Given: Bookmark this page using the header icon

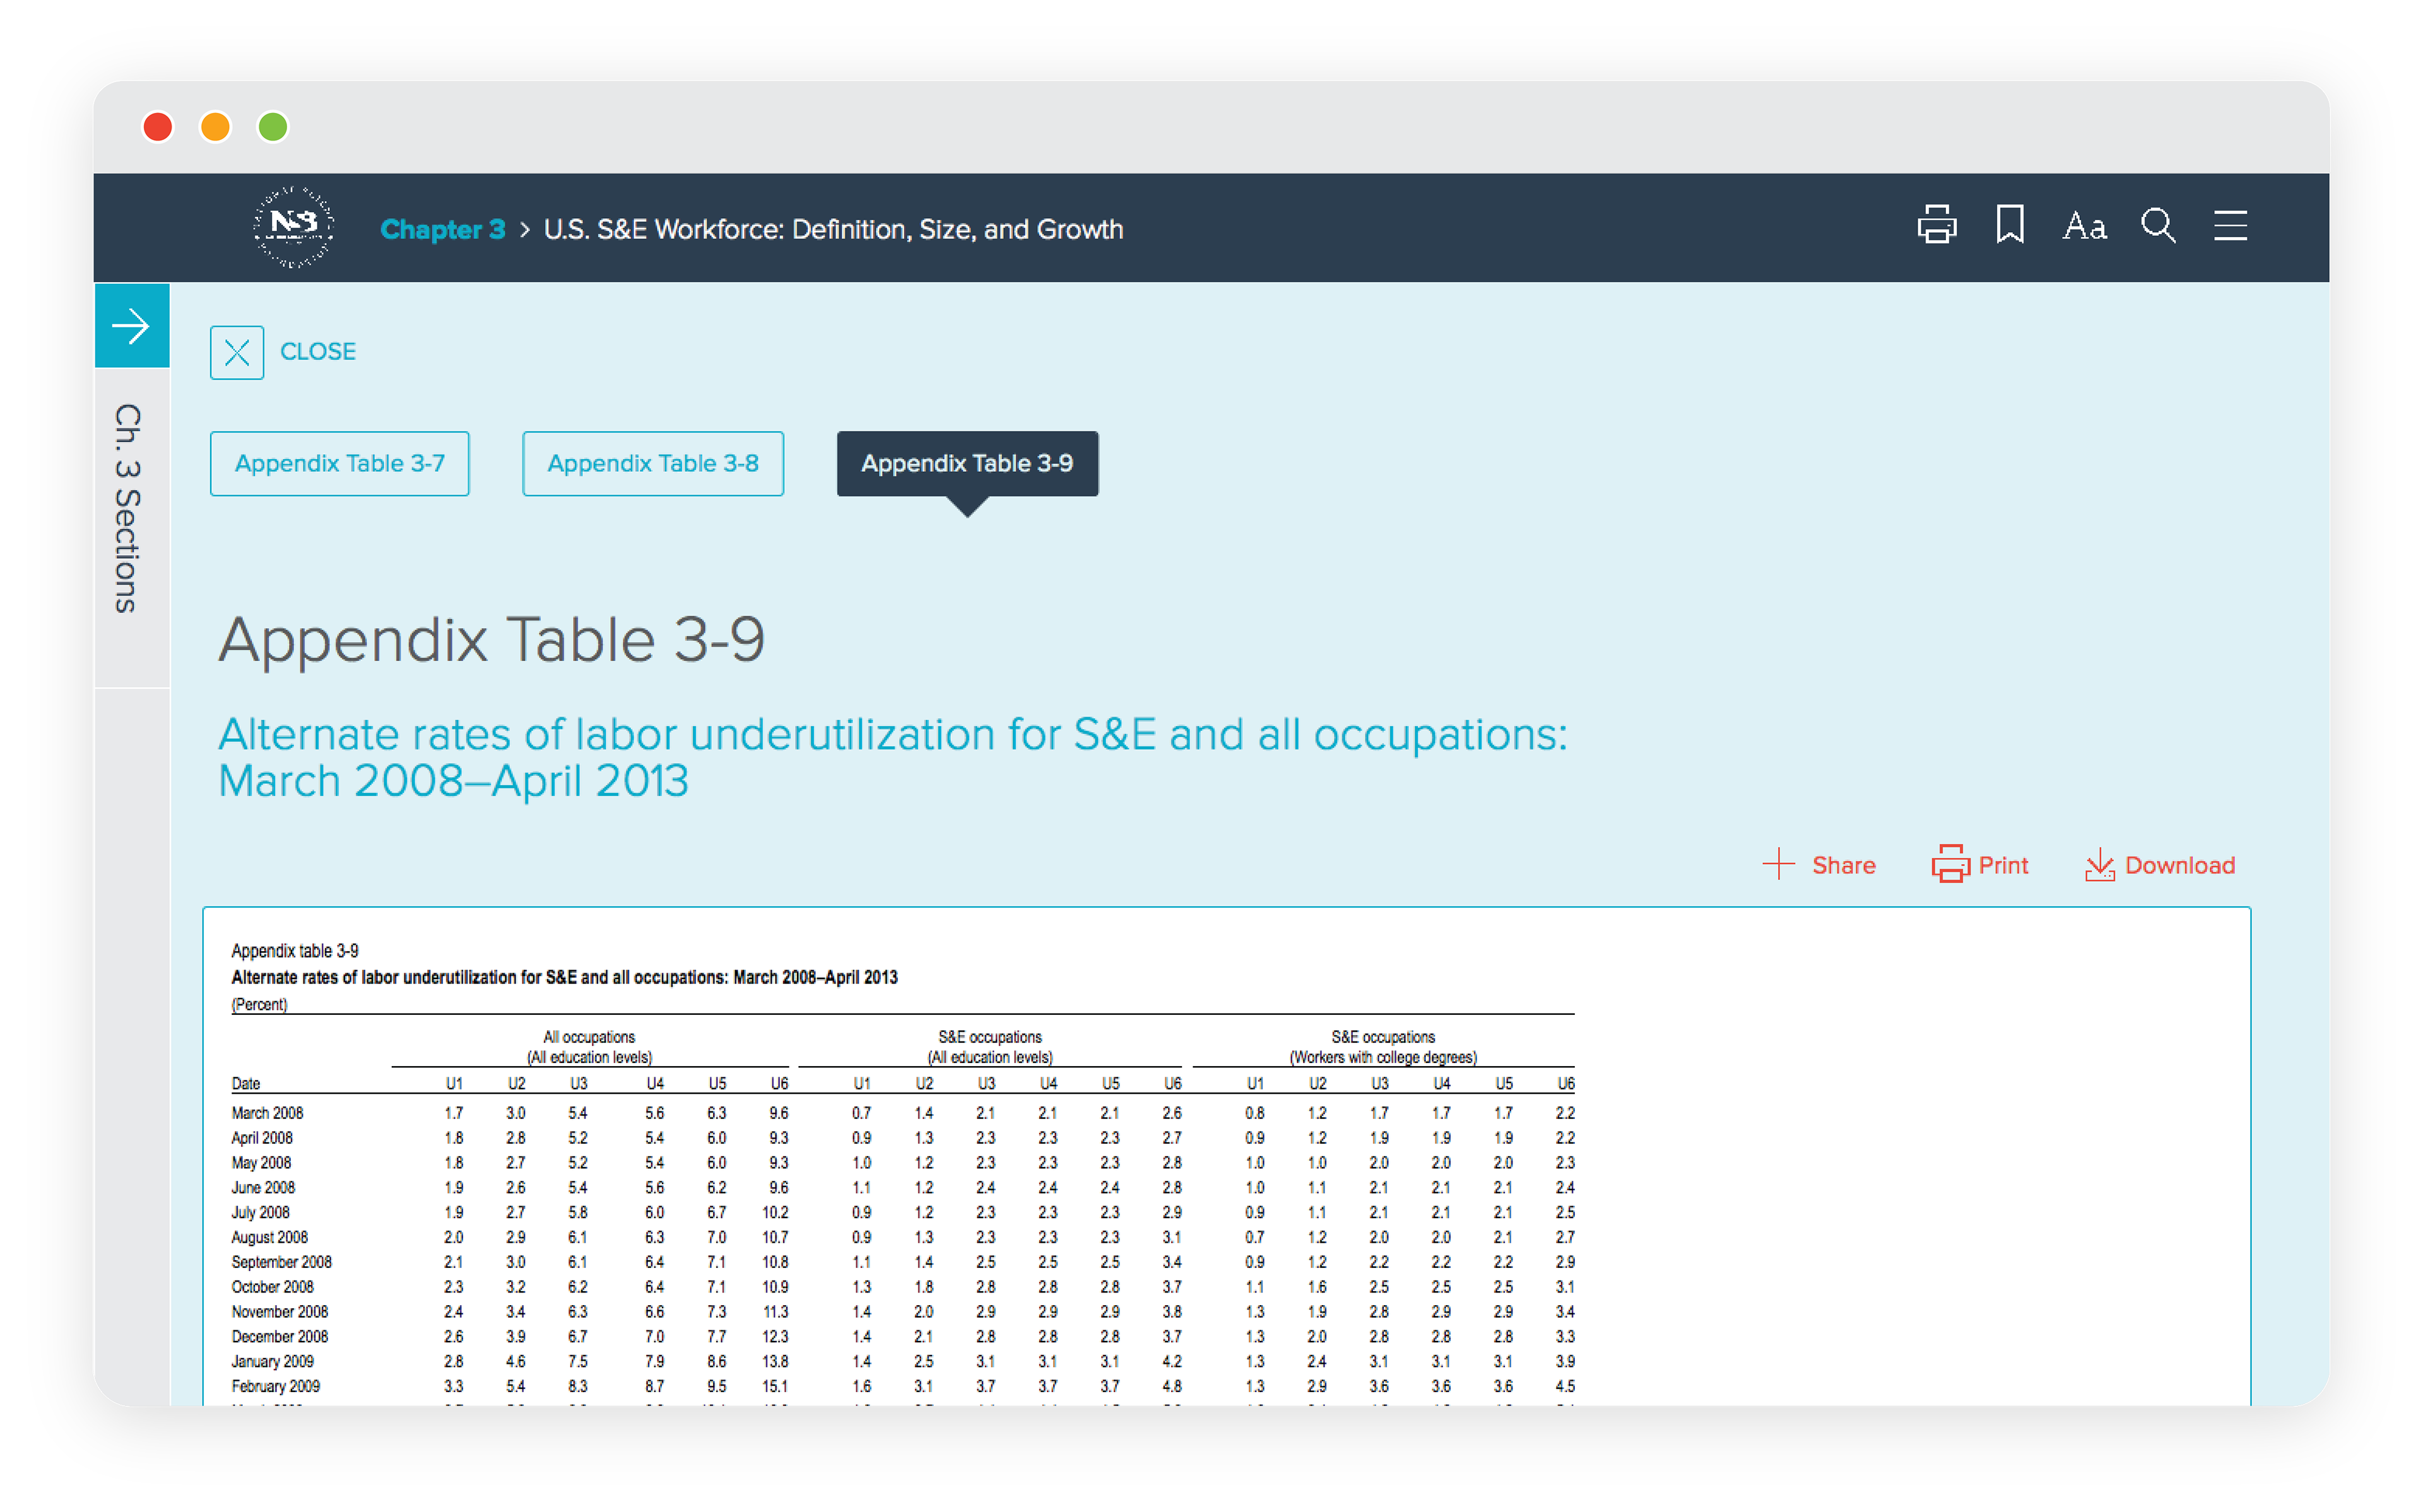Looking at the screenshot, I should click(2009, 225).
